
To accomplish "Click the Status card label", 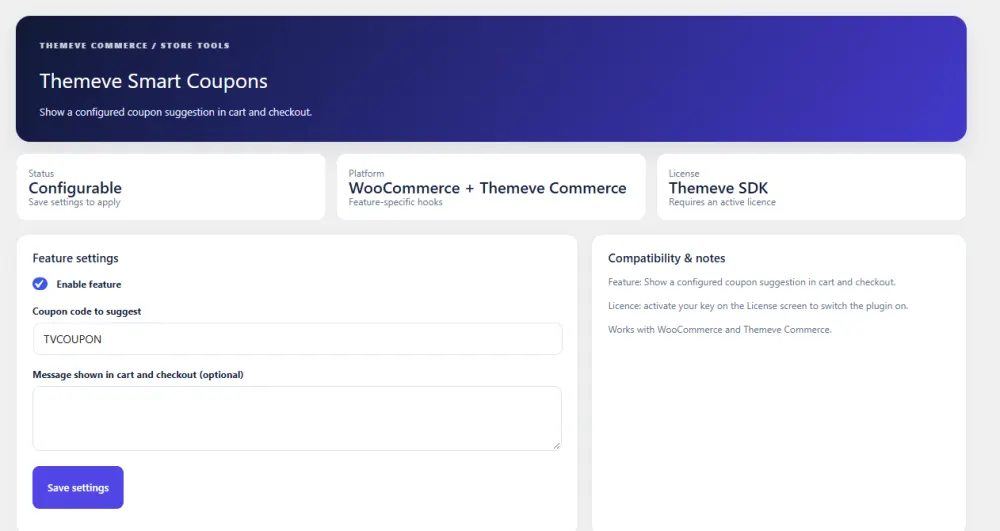I will click(x=41, y=173).
